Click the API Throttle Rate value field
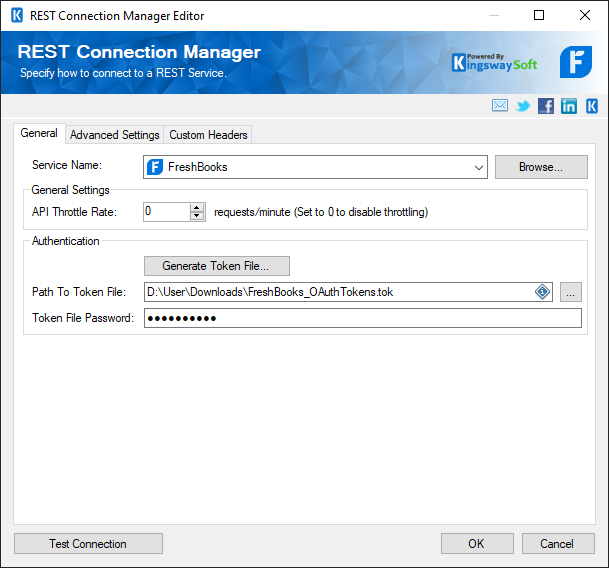609x568 pixels. click(167, 212)
